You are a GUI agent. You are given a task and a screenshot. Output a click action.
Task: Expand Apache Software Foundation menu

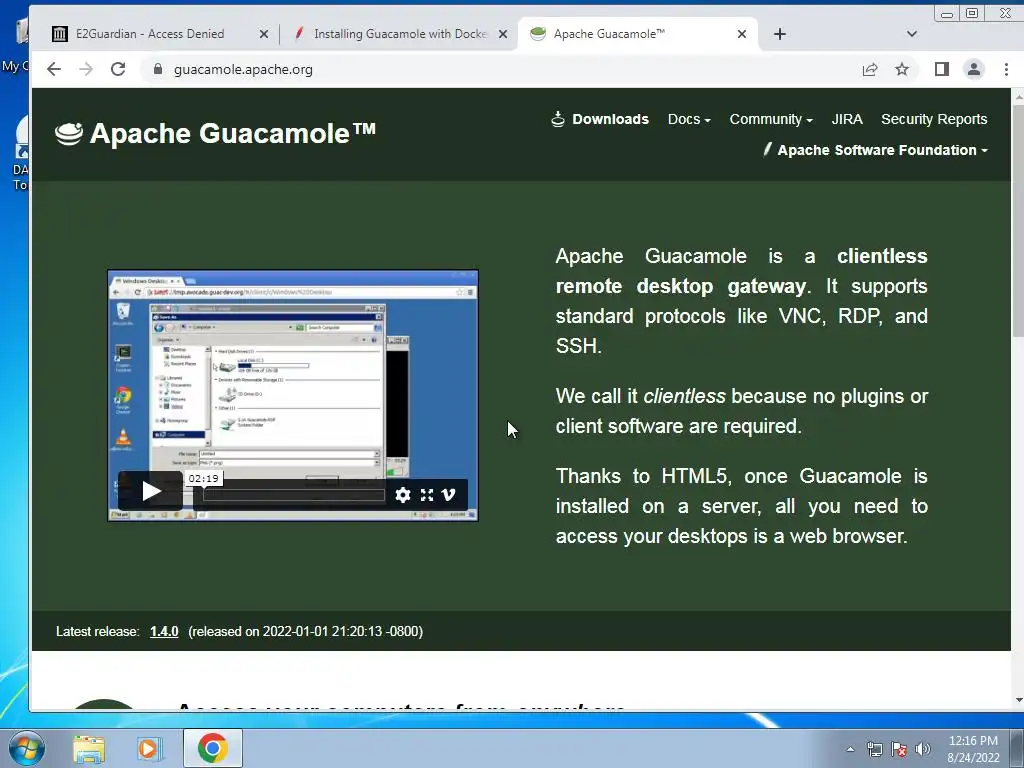[876, 150]
